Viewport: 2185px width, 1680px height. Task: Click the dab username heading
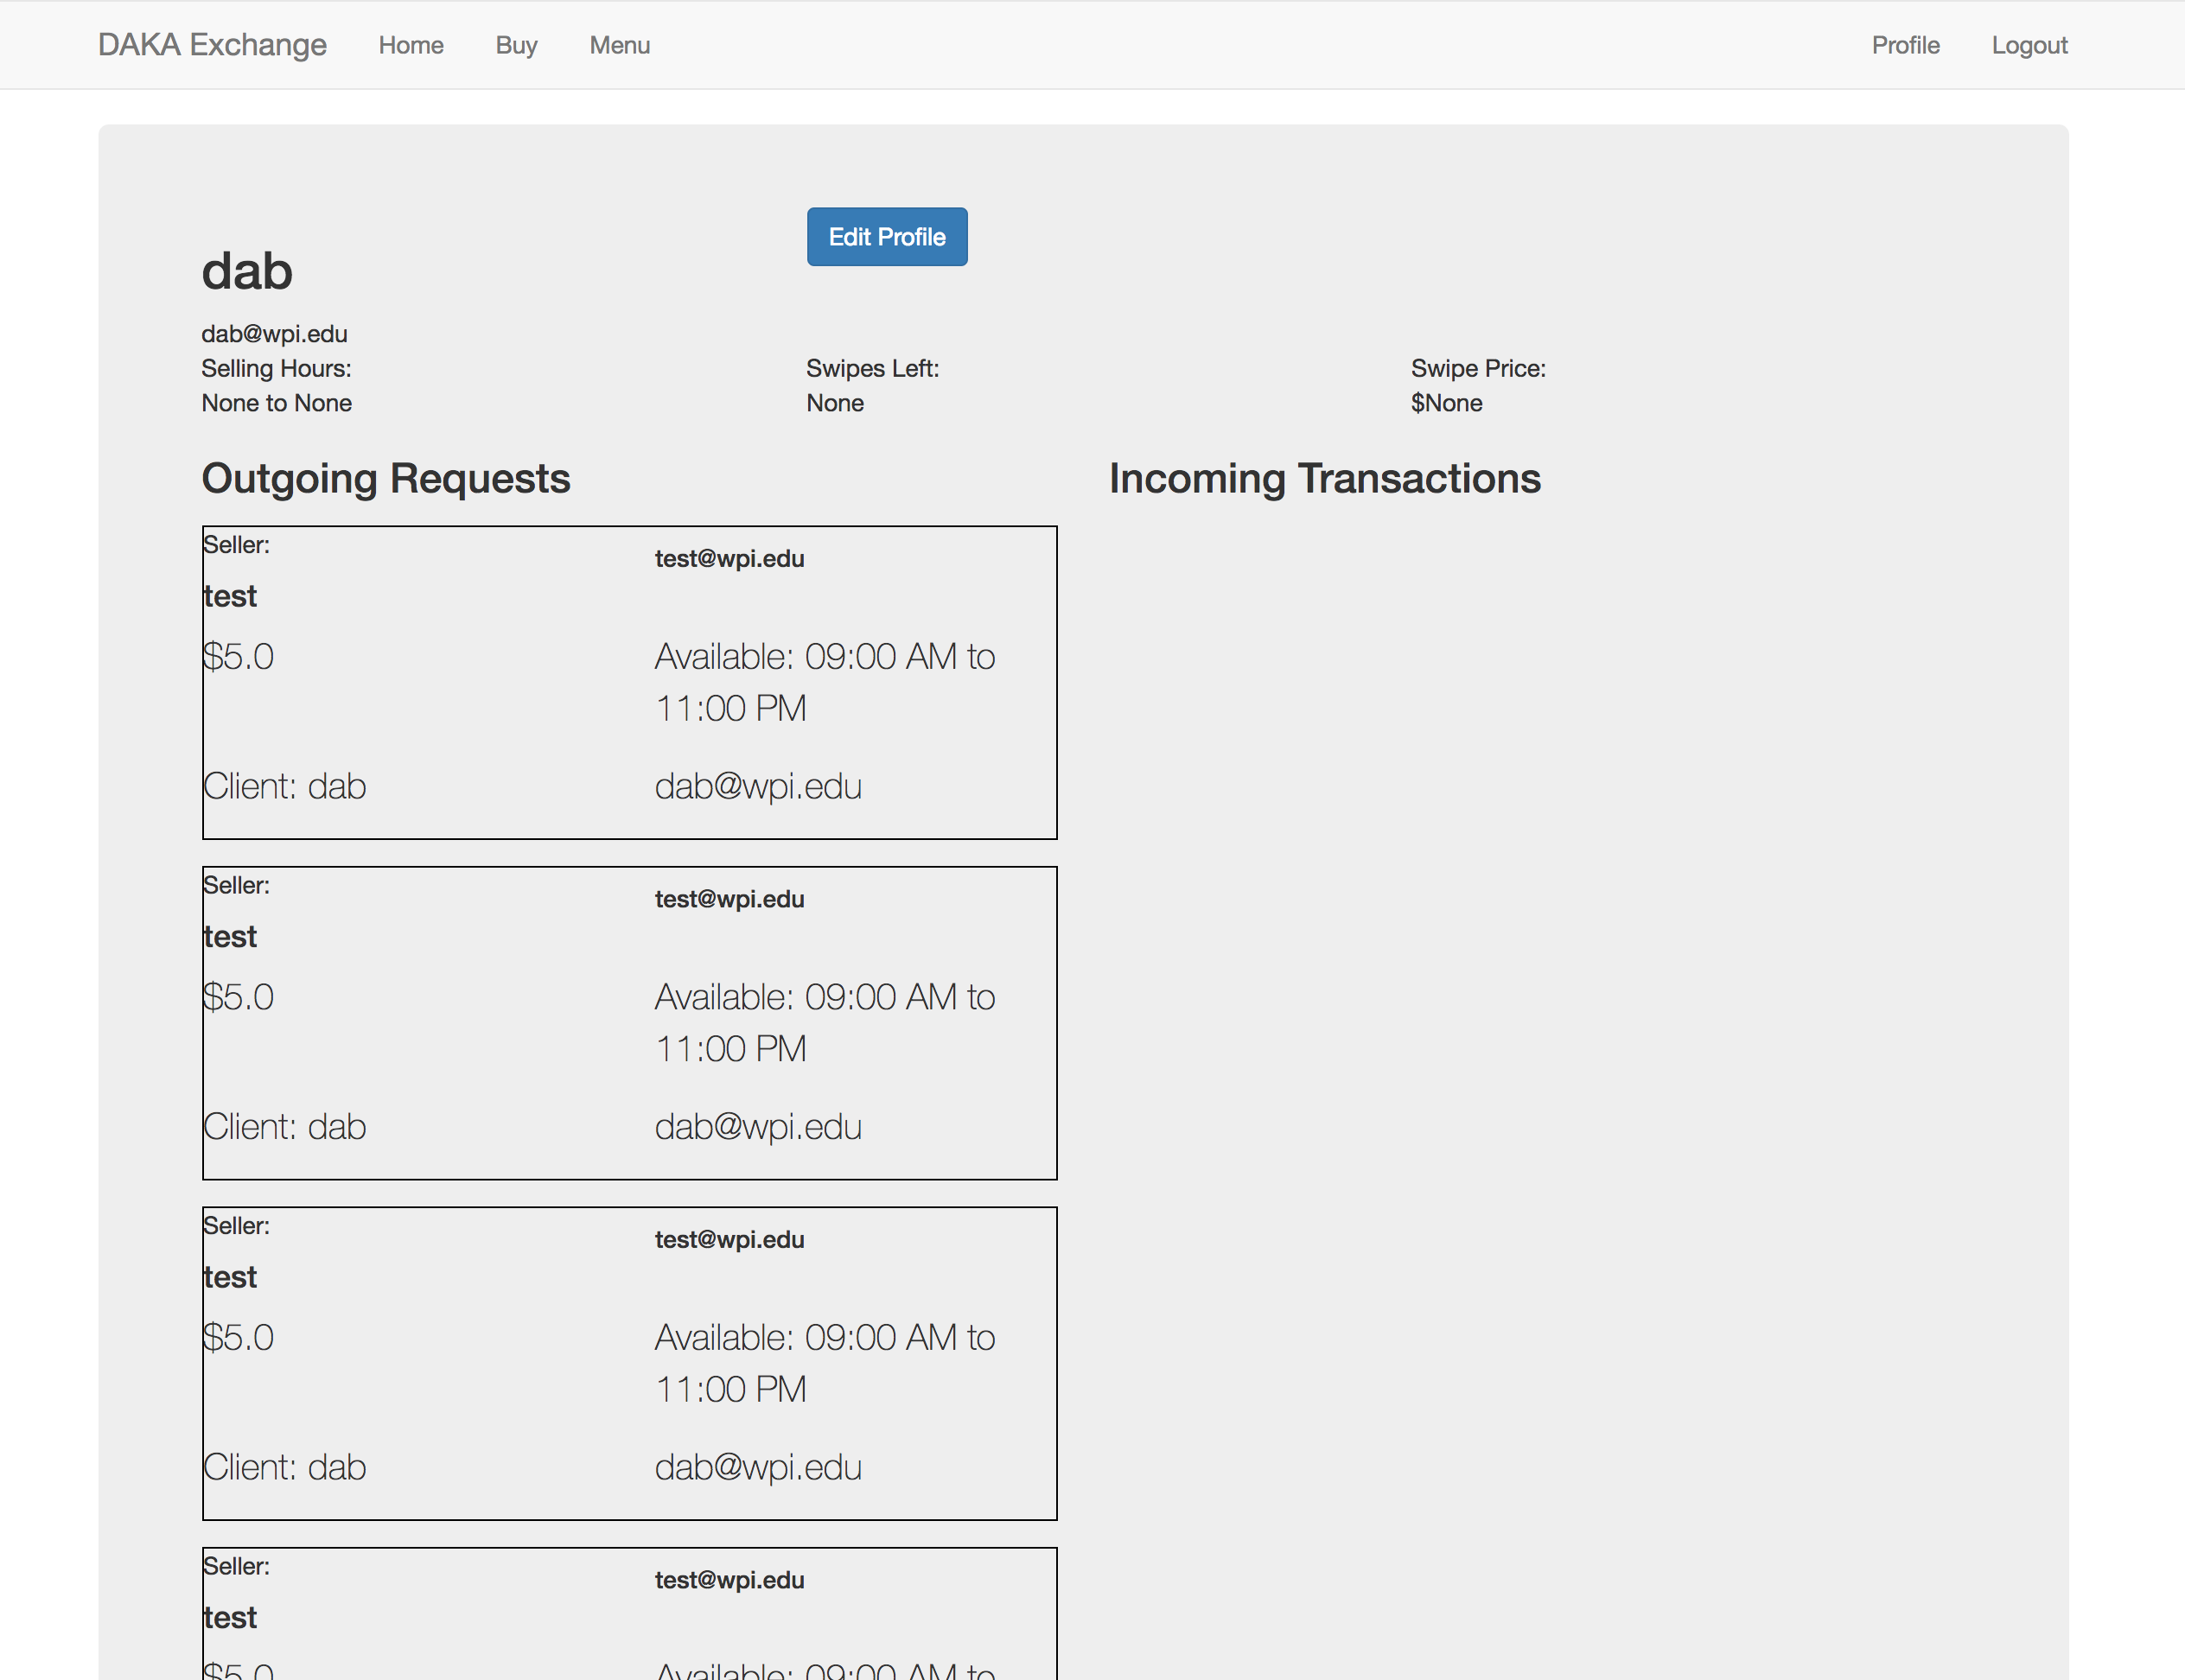pyautogui.click(x=247, y=271)
